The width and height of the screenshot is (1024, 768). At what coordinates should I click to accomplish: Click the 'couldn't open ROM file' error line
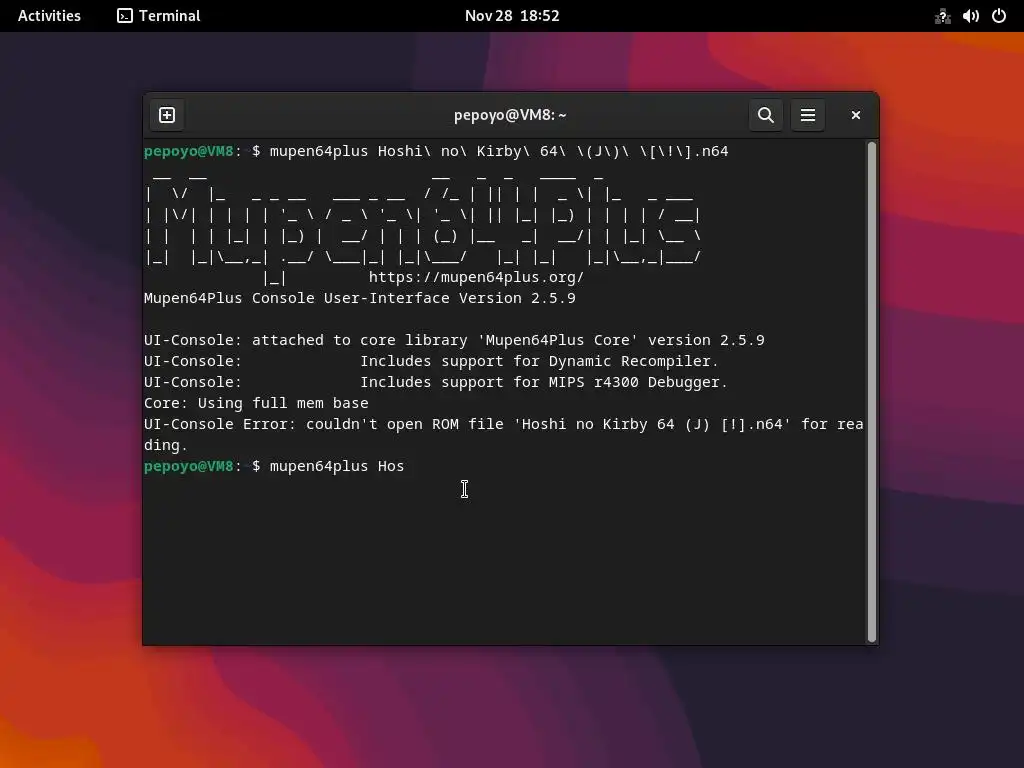pos(504,434)
